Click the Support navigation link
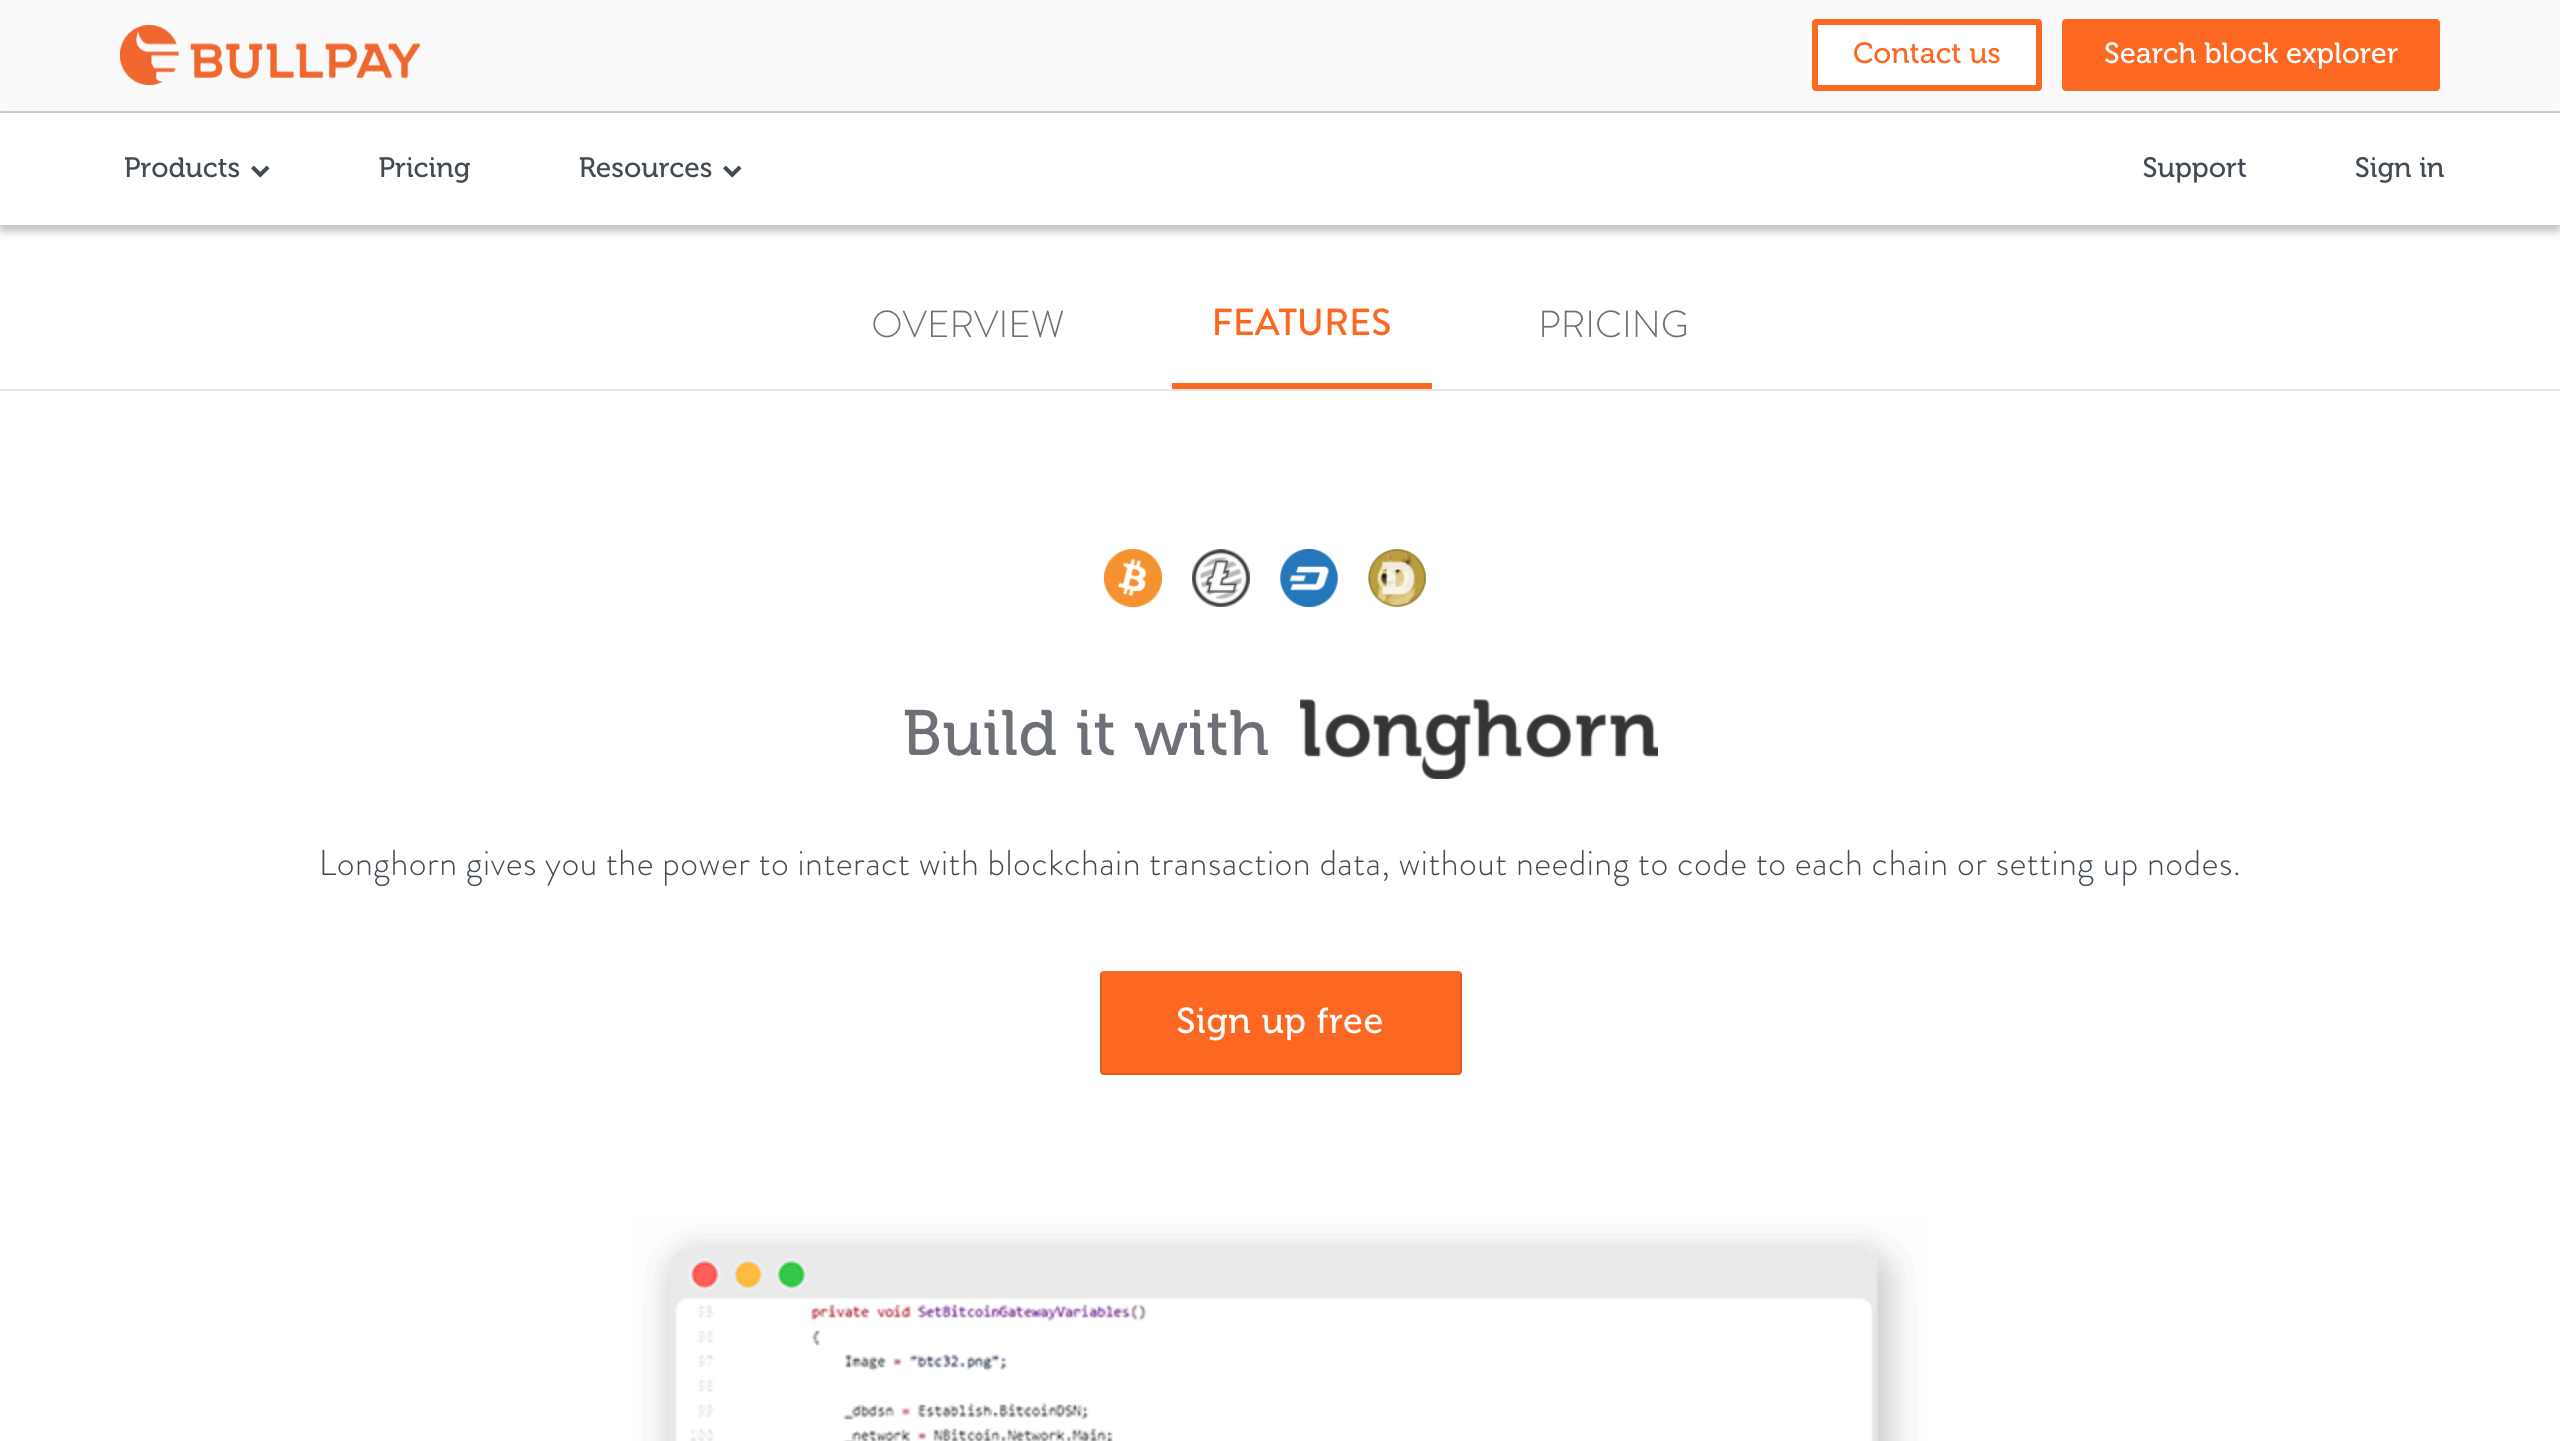This screenshot has height=1441, width=2560. coord(2193,167)
